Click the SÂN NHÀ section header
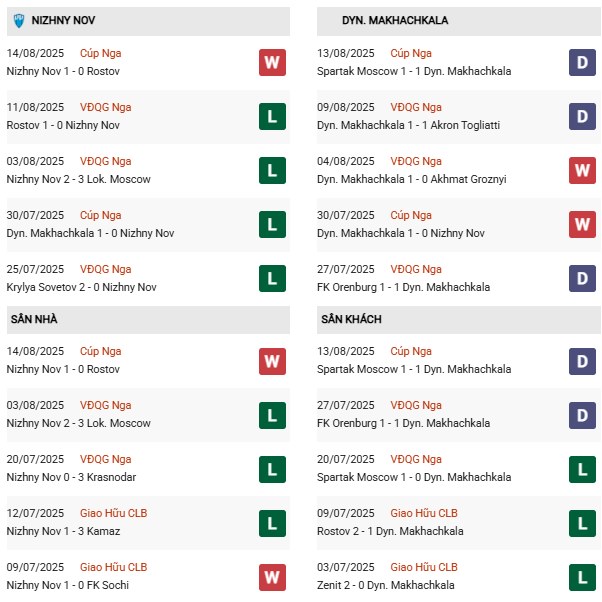This screenshot has width=602, height=602. pos(37,319)
